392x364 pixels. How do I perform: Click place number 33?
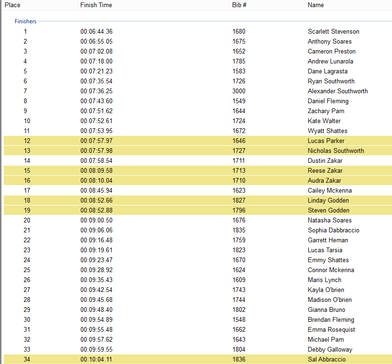coord(27,350)
